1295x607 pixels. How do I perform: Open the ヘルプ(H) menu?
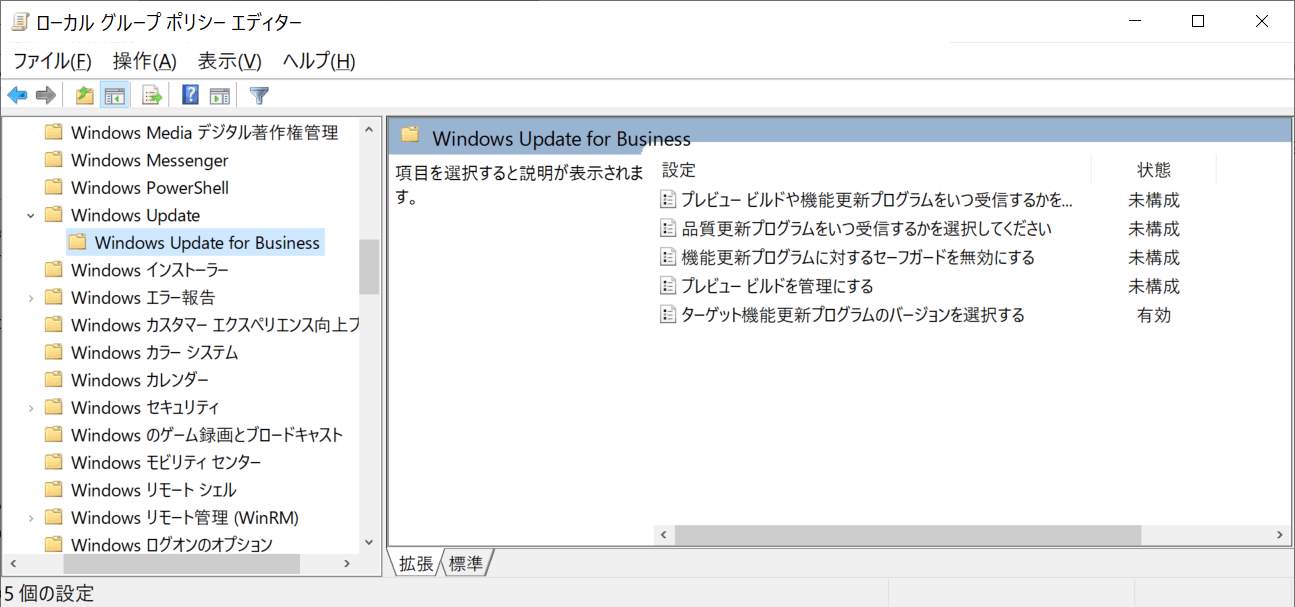coord(319,61)
